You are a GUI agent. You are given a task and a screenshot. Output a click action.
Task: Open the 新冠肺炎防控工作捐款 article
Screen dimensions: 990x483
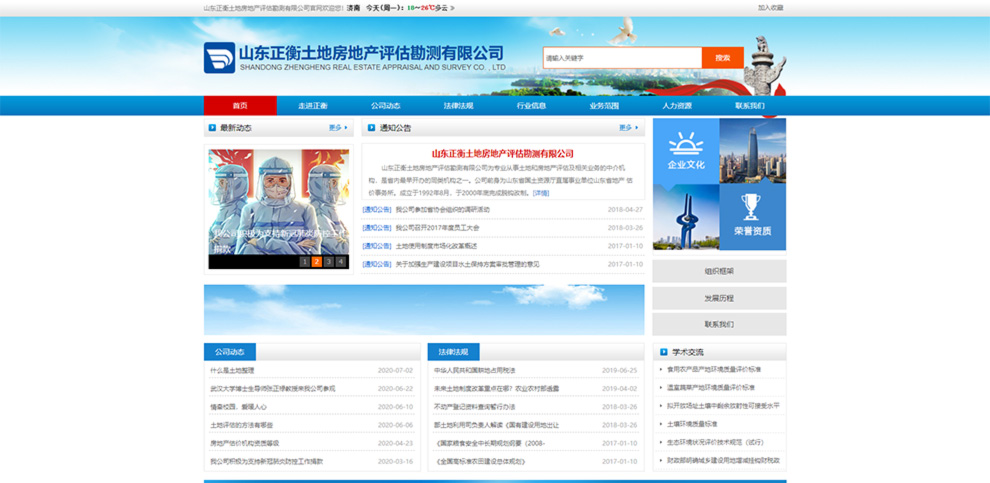[x=266, y=462]
